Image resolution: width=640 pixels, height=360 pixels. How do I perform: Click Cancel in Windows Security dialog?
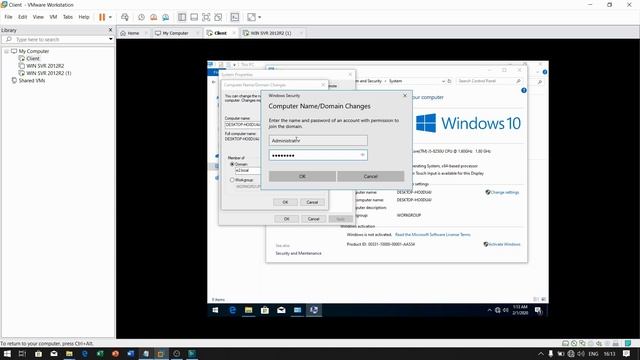pos(371,176)
